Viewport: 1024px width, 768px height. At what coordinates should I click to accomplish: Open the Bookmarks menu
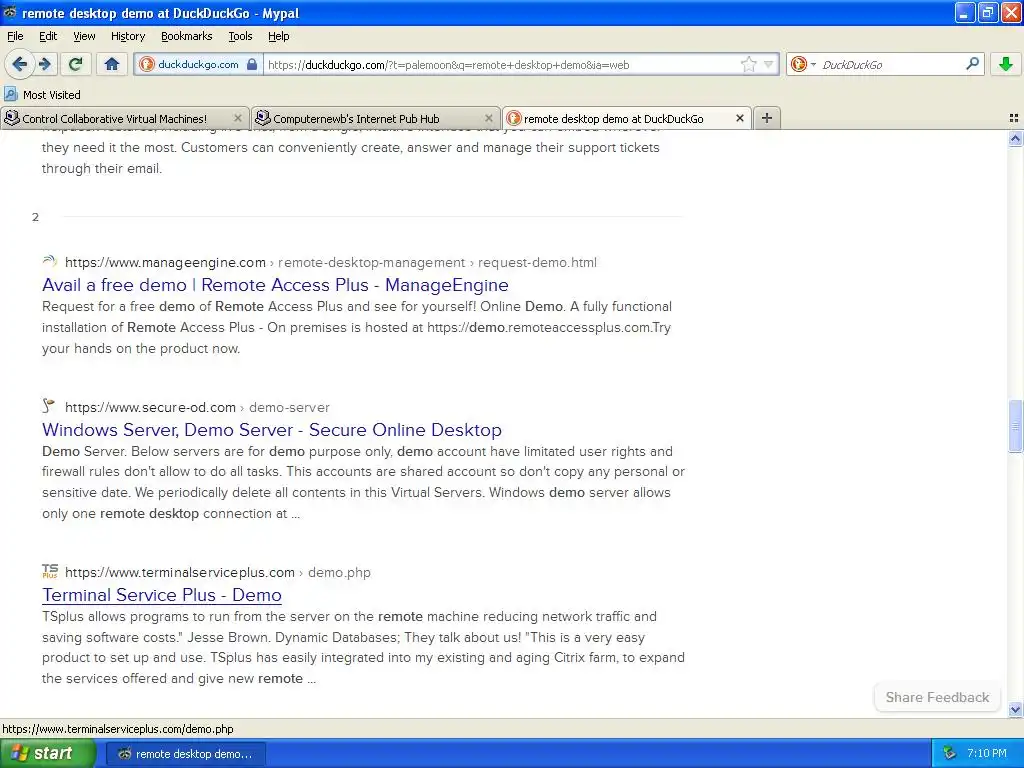click(186, 36)
